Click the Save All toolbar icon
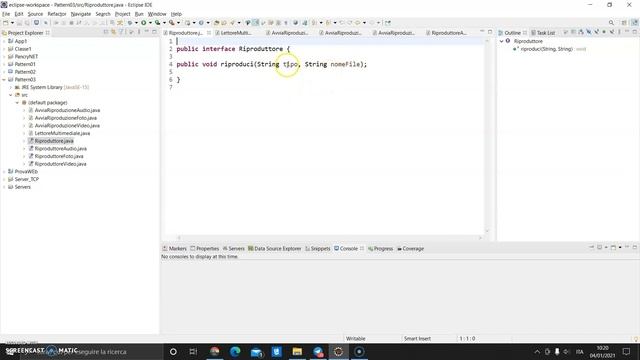The image size is (640, 360). 27,23
